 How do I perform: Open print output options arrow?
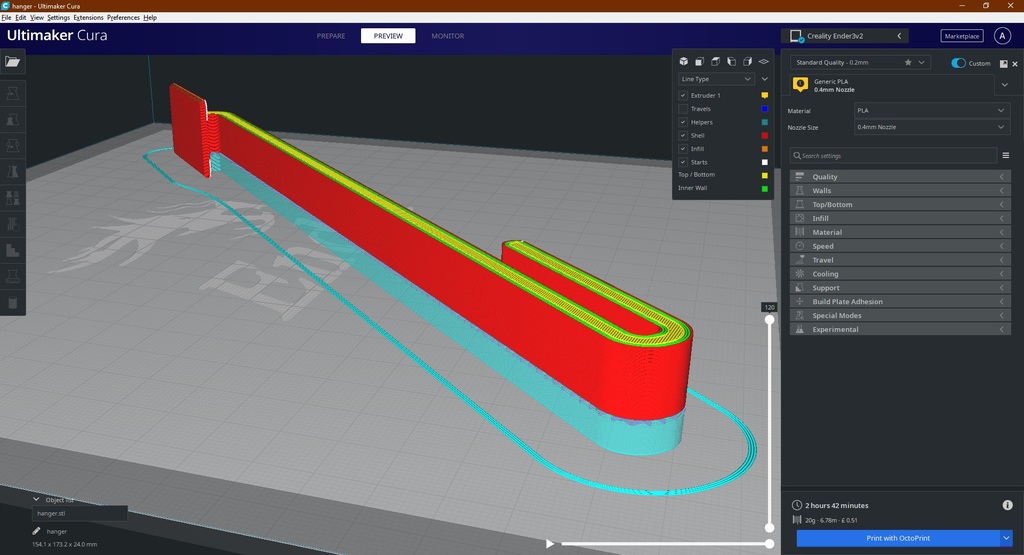1006,538
